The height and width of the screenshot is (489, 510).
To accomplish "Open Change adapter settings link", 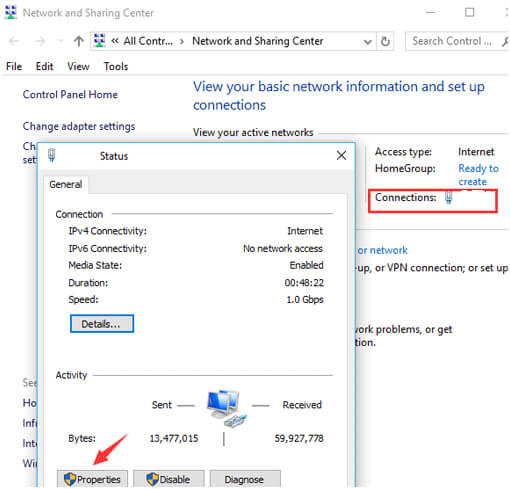I will [x=79, y=126].
